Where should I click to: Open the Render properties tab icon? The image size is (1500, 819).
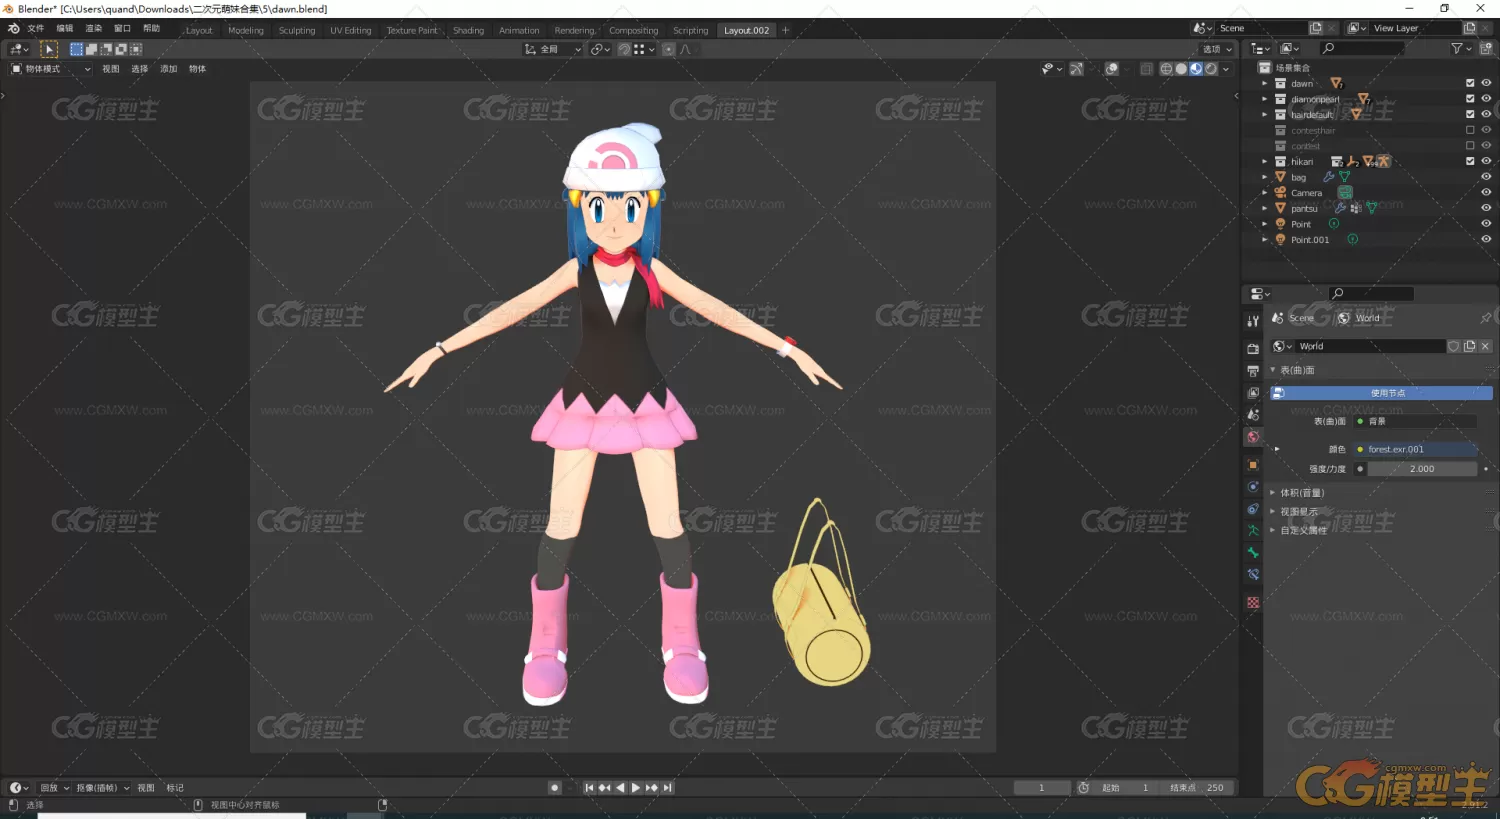[x=1253, y=349]
